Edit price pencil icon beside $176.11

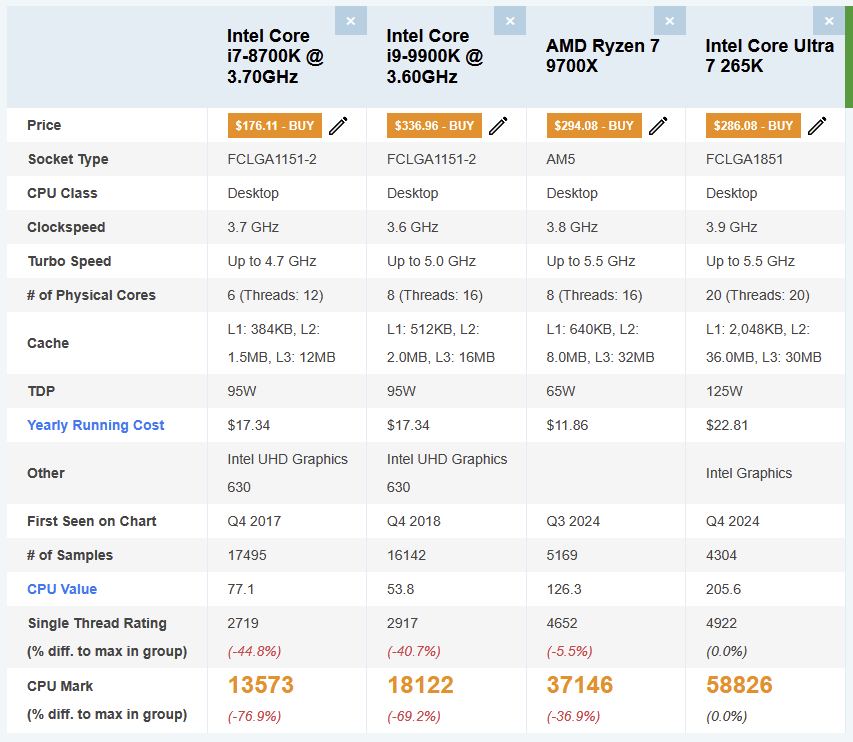click(338, 126)
